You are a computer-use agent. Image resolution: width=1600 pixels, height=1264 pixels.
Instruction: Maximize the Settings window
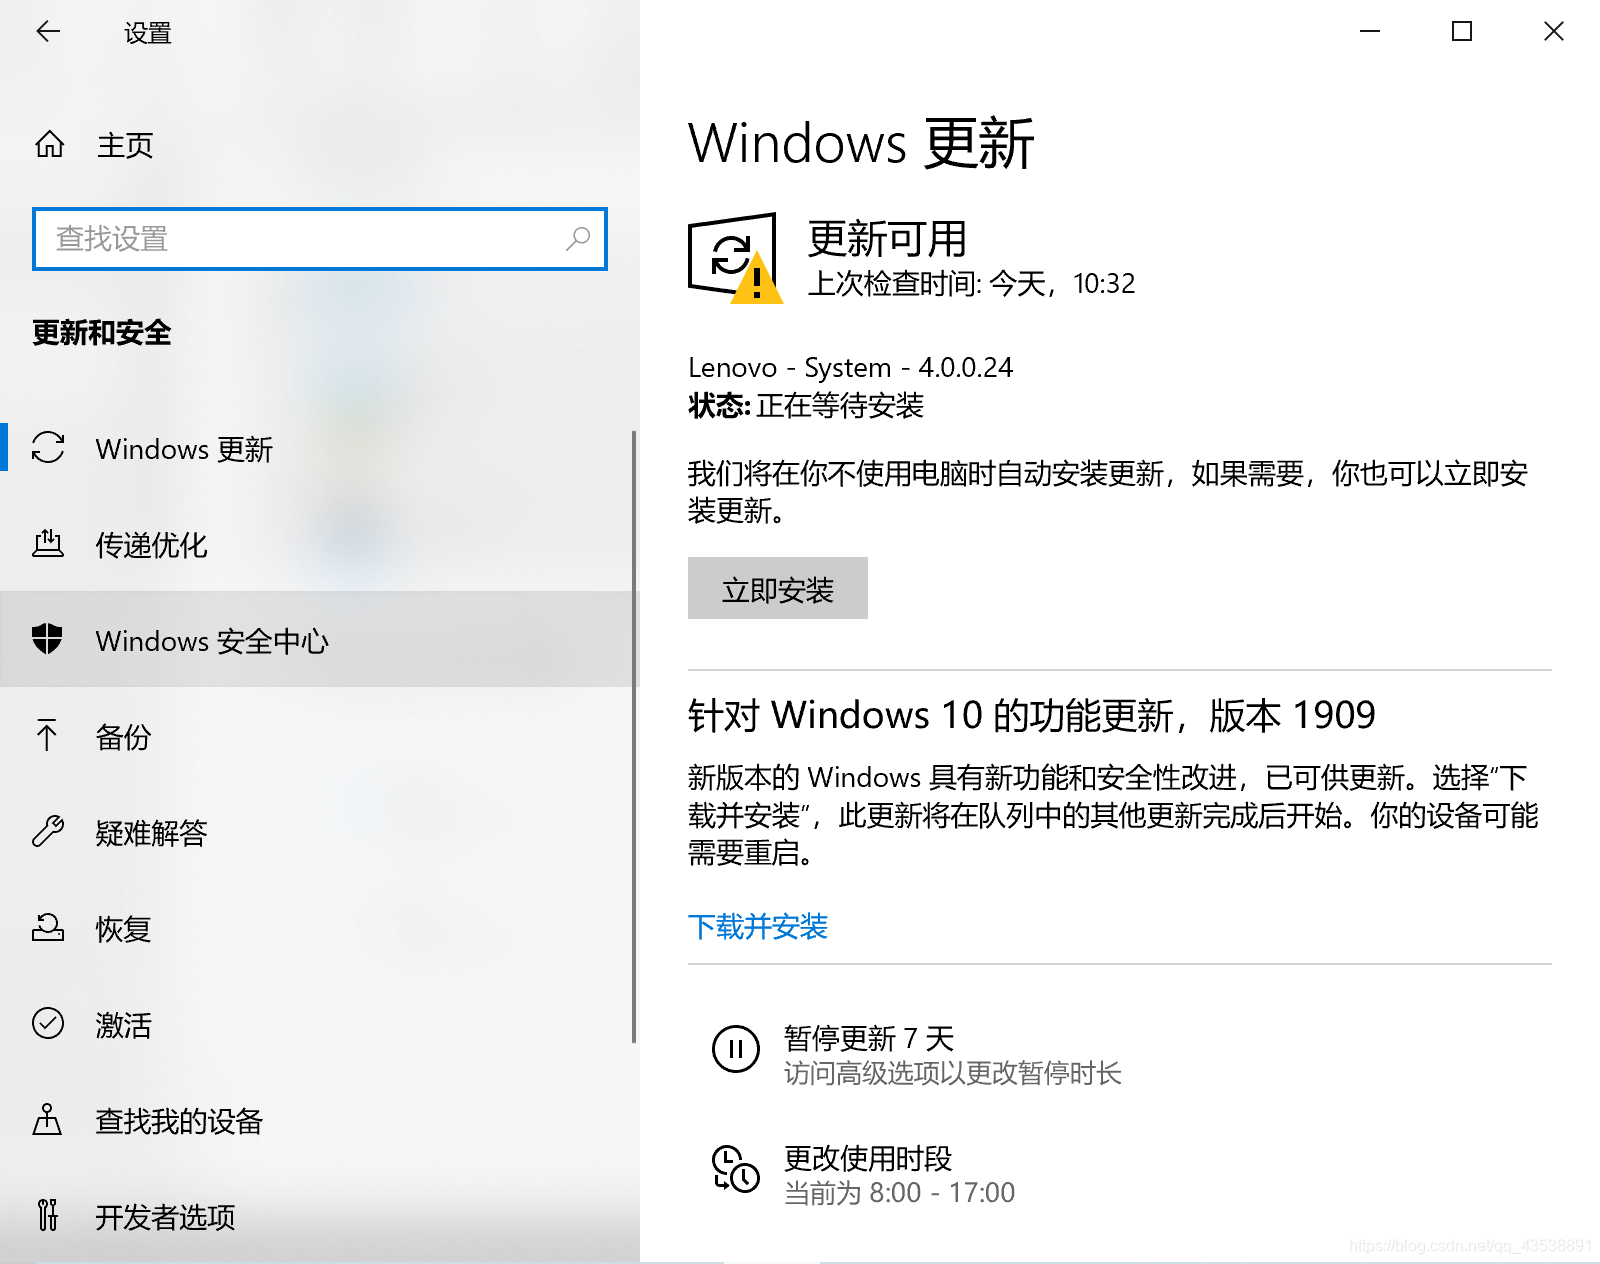1462,32
